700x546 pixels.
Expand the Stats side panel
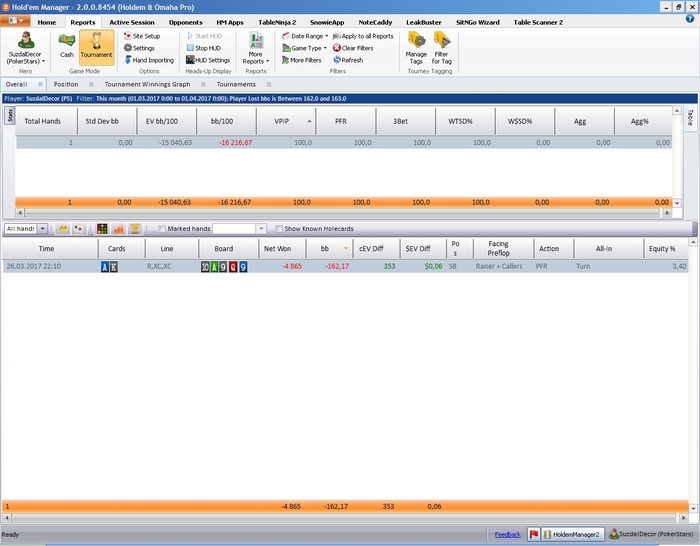point(9,115)
